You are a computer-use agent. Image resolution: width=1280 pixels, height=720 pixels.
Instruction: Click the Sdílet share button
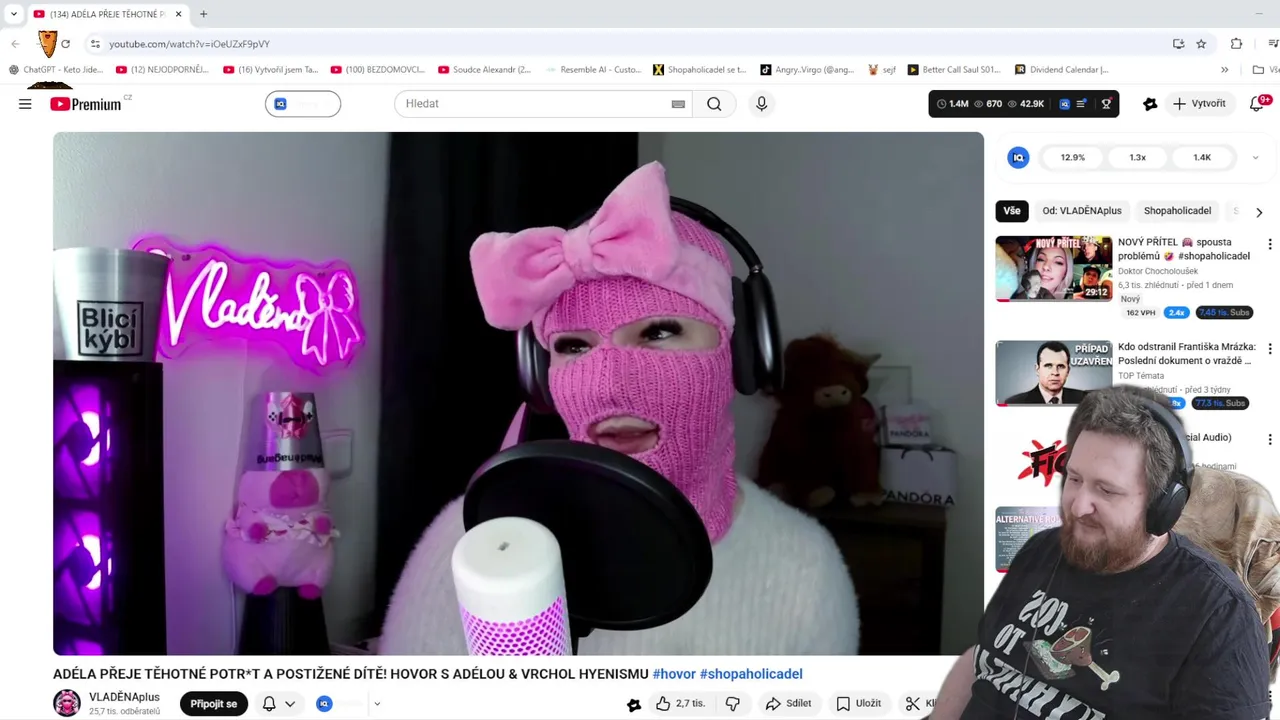tap(788, 704)
